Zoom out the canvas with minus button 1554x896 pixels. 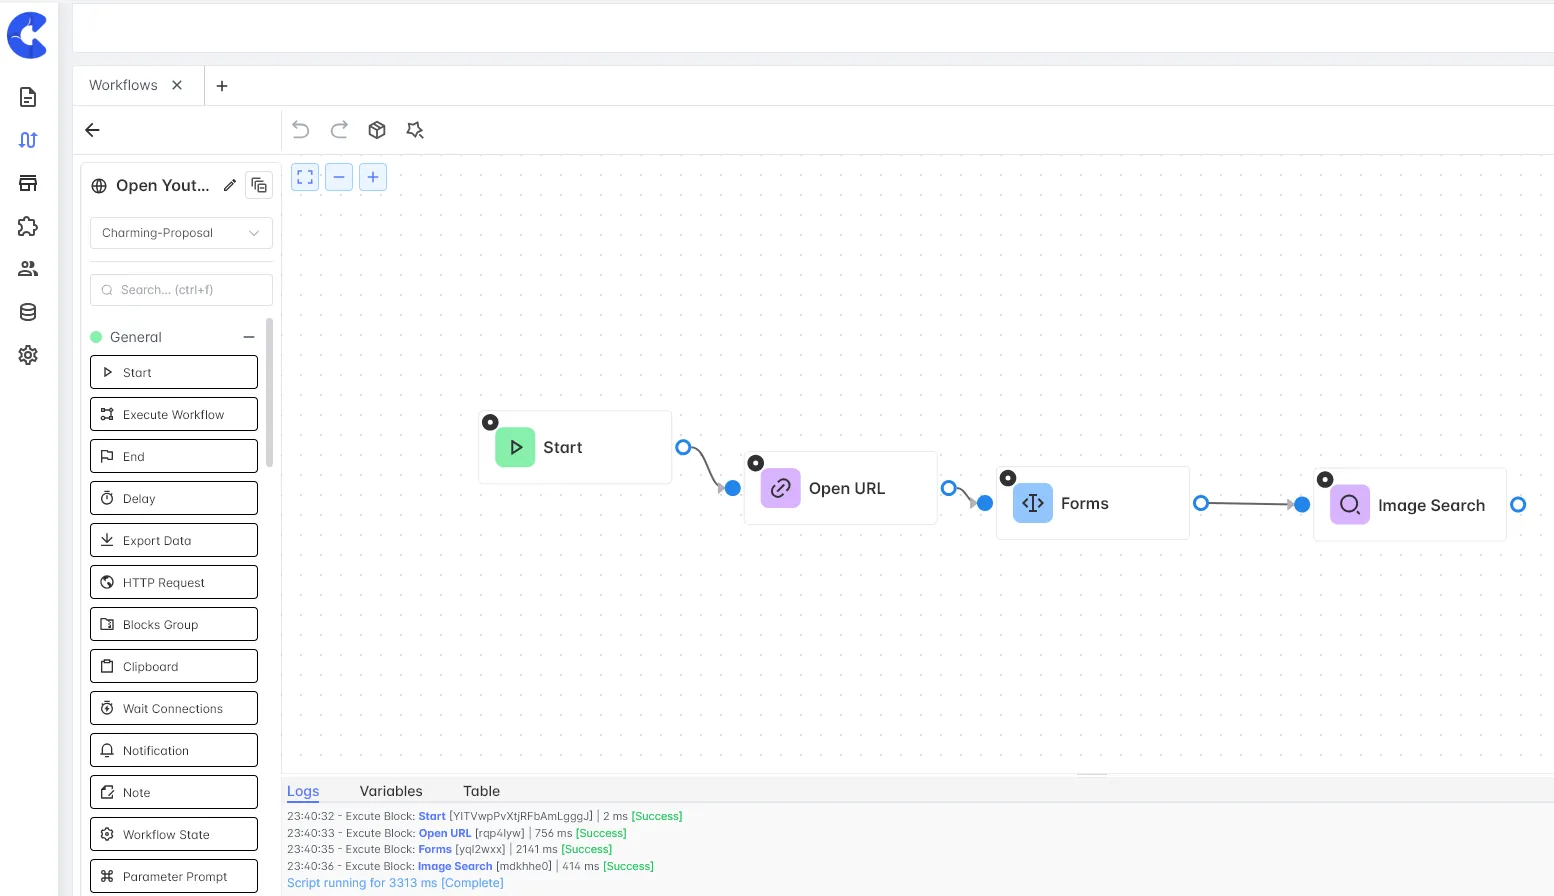(339, 177)
